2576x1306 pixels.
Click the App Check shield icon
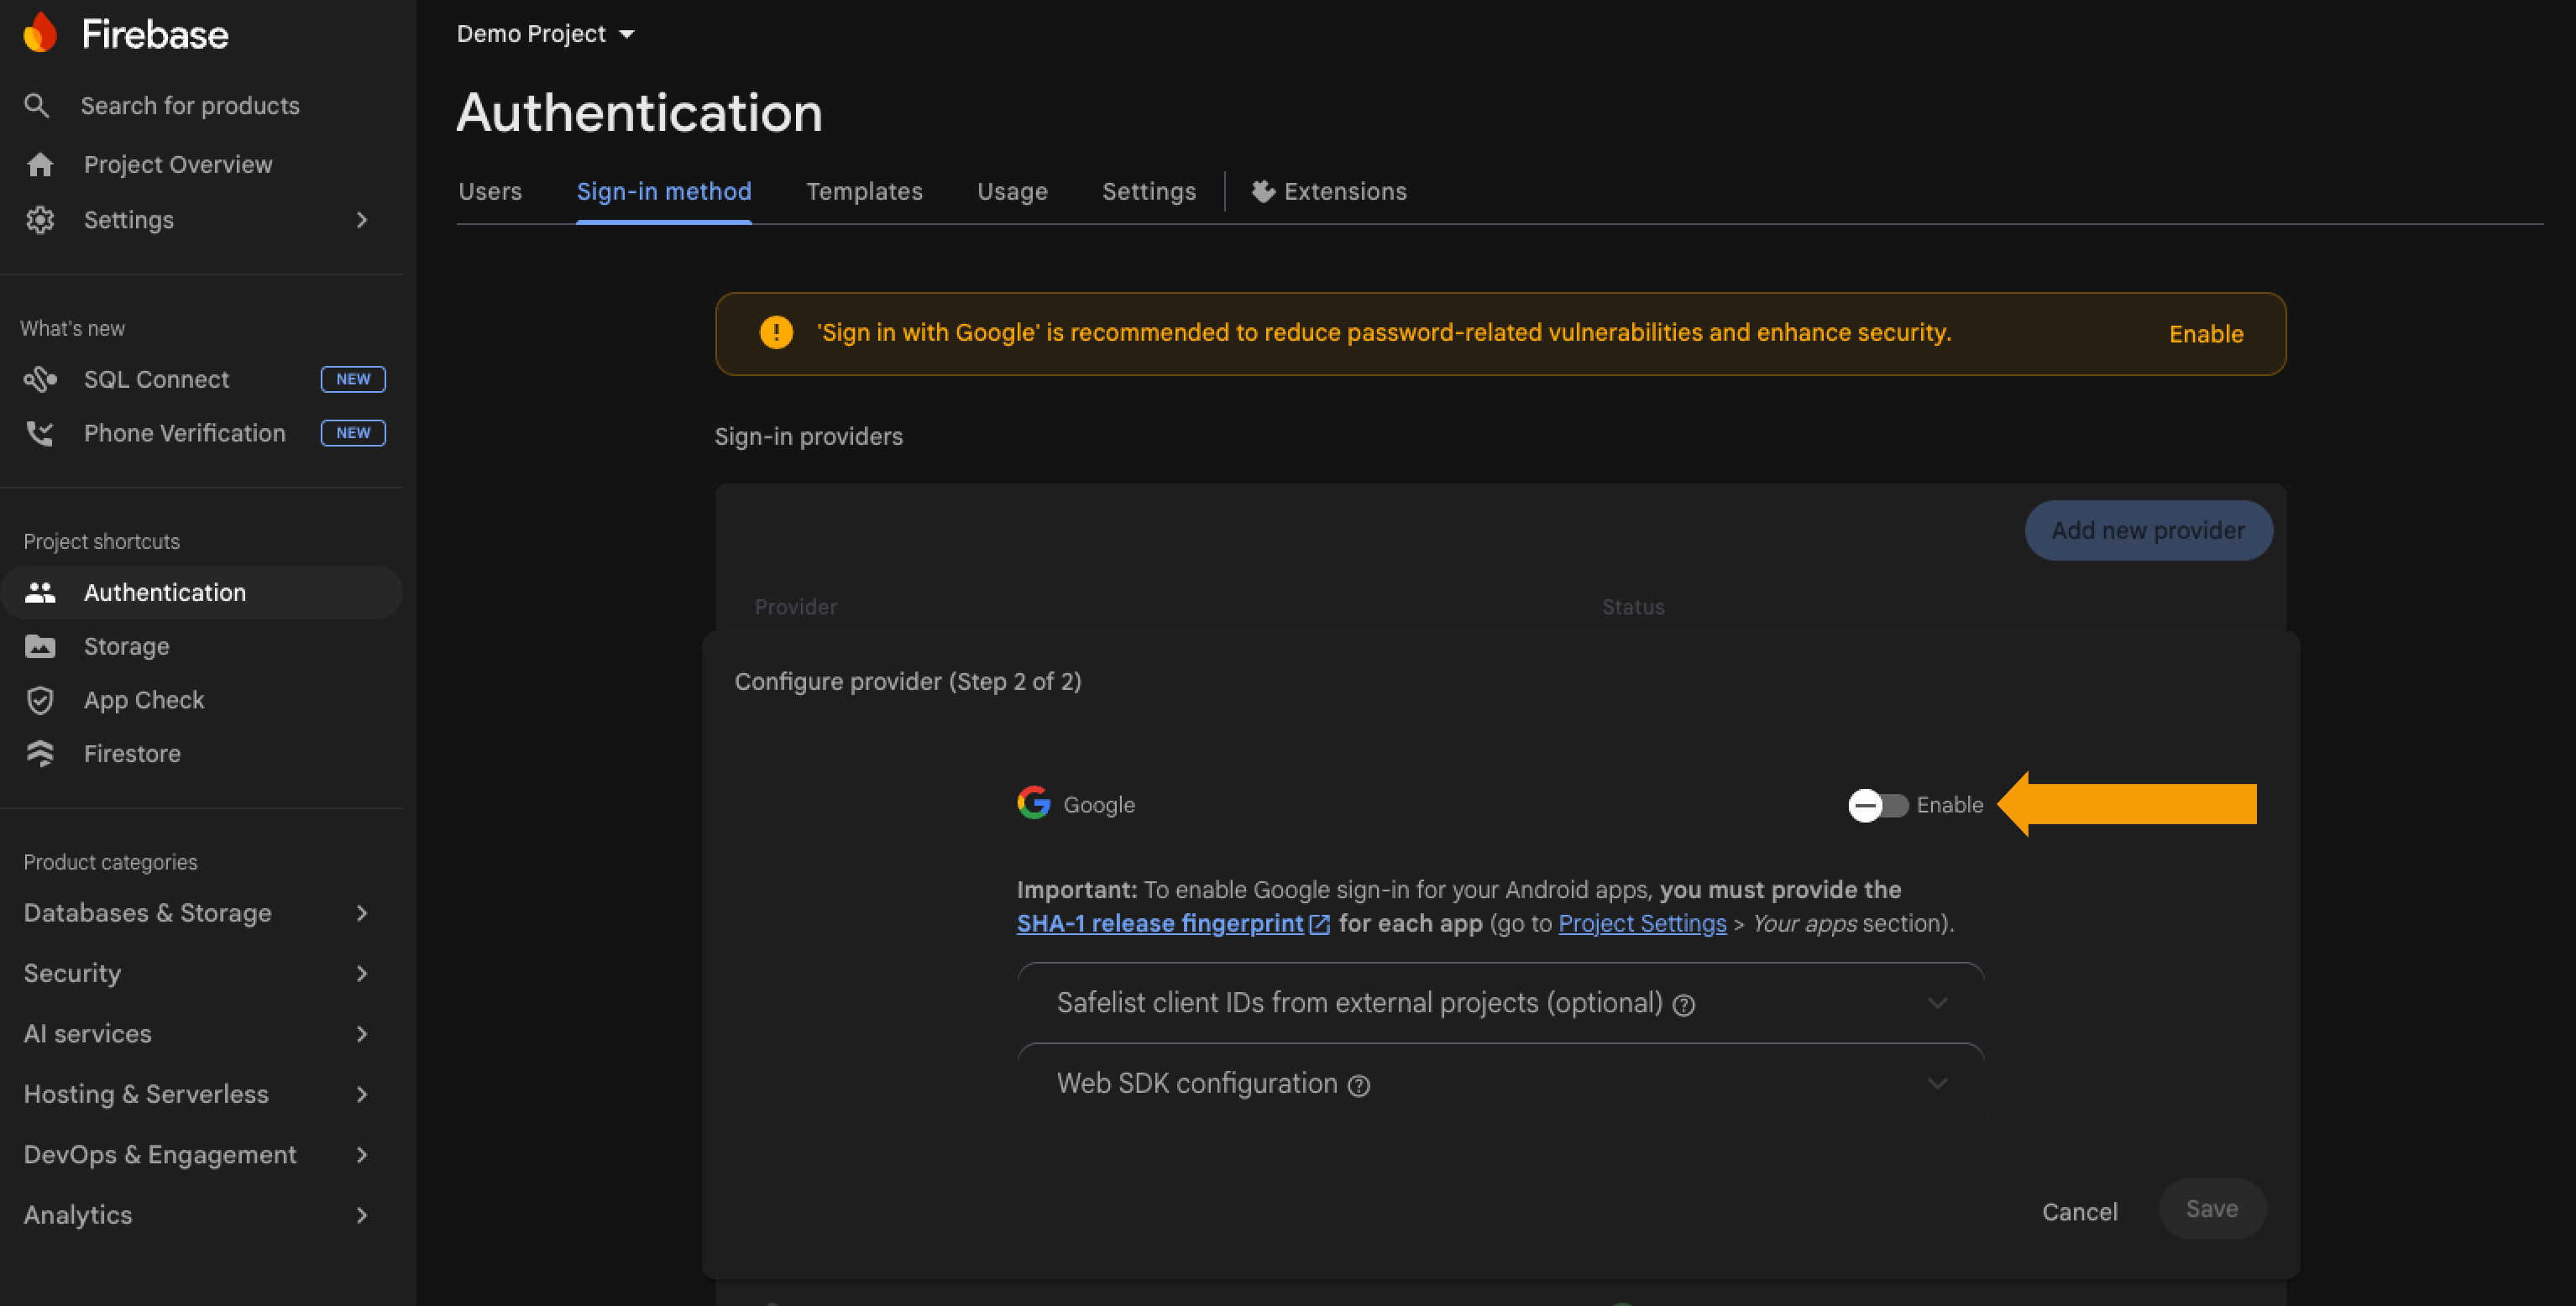point(40,700)
